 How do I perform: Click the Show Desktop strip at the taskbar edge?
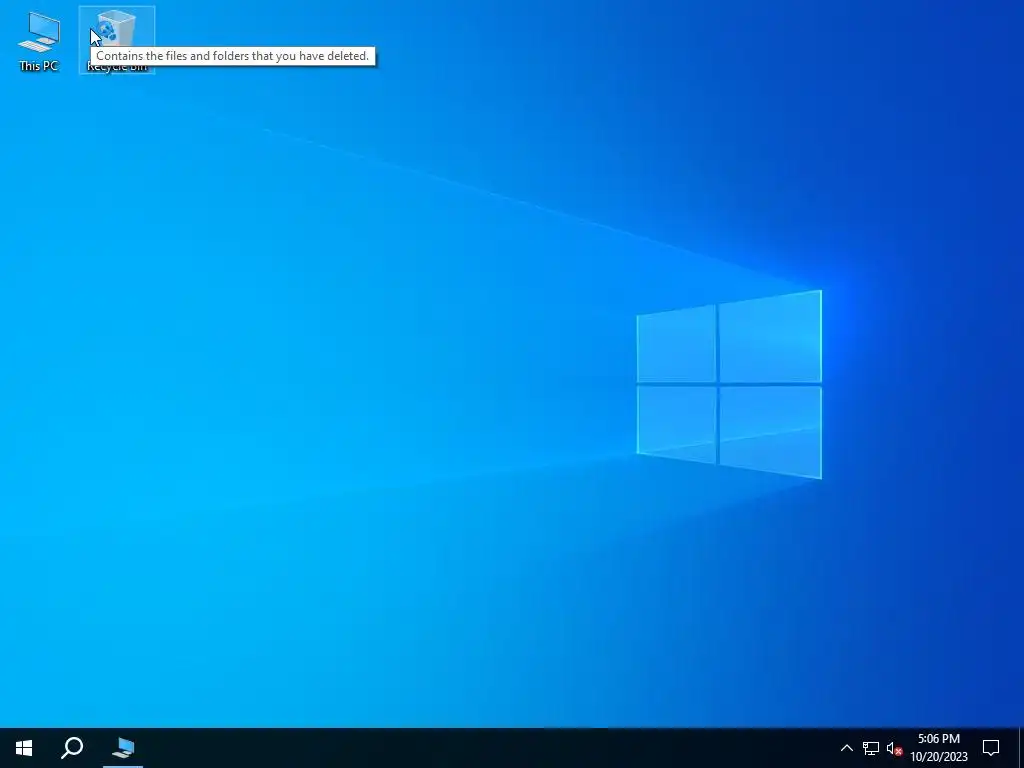(1021, 748)
